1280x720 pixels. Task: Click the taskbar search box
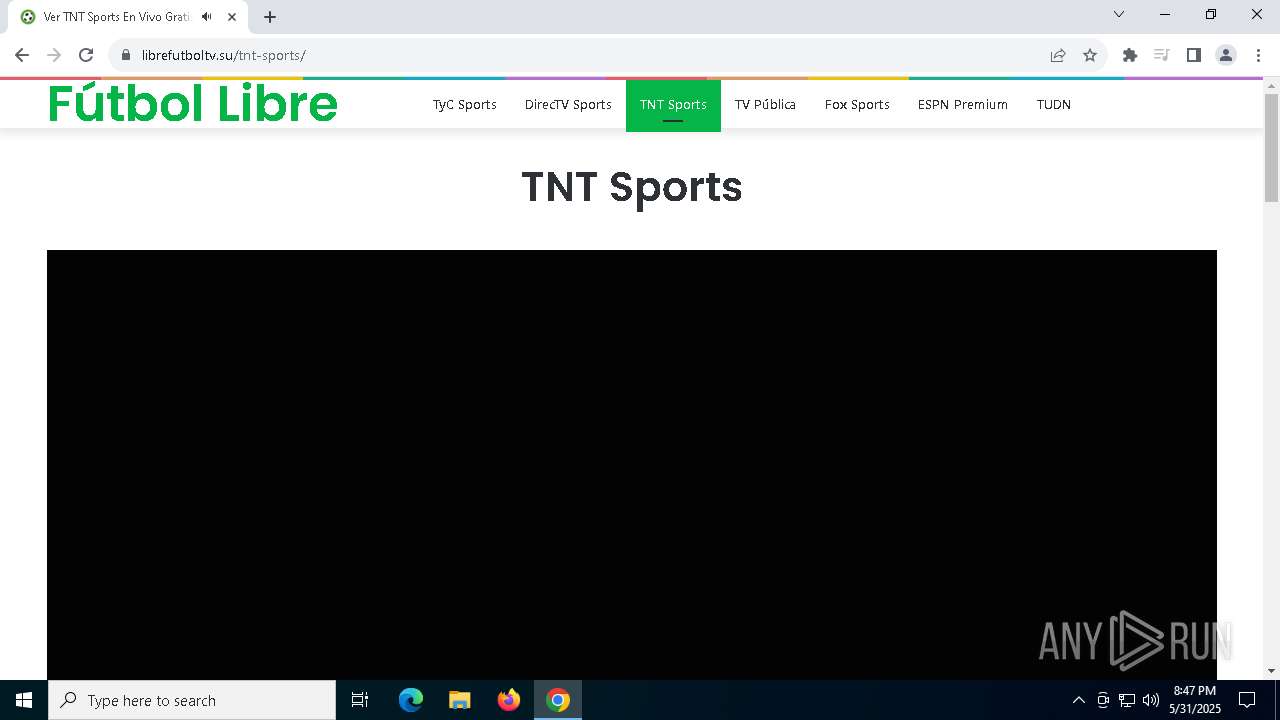[x=192, y=700]
